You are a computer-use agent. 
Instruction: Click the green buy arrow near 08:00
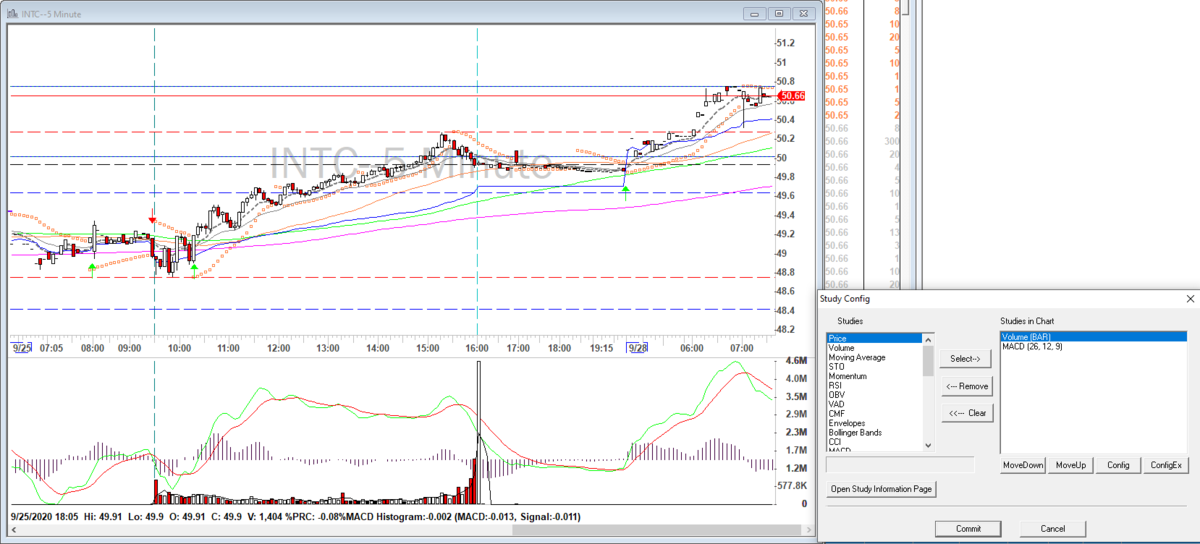[92, 268]
